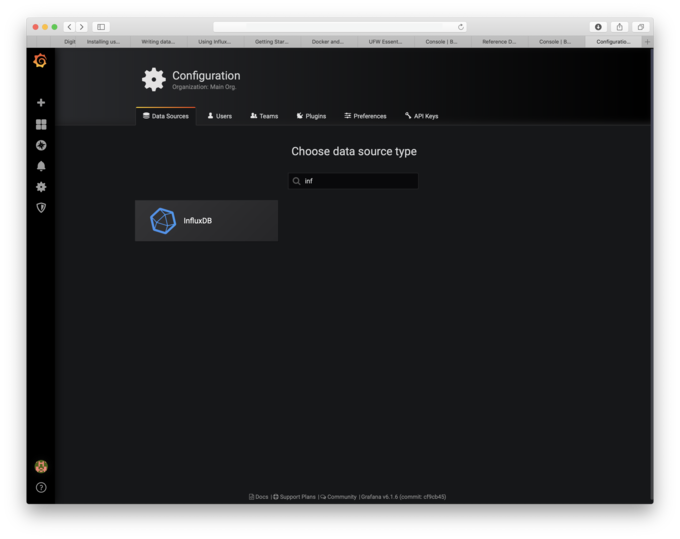
Task: Reload the page with the refresh icon
Action: (x=461, y=27)
